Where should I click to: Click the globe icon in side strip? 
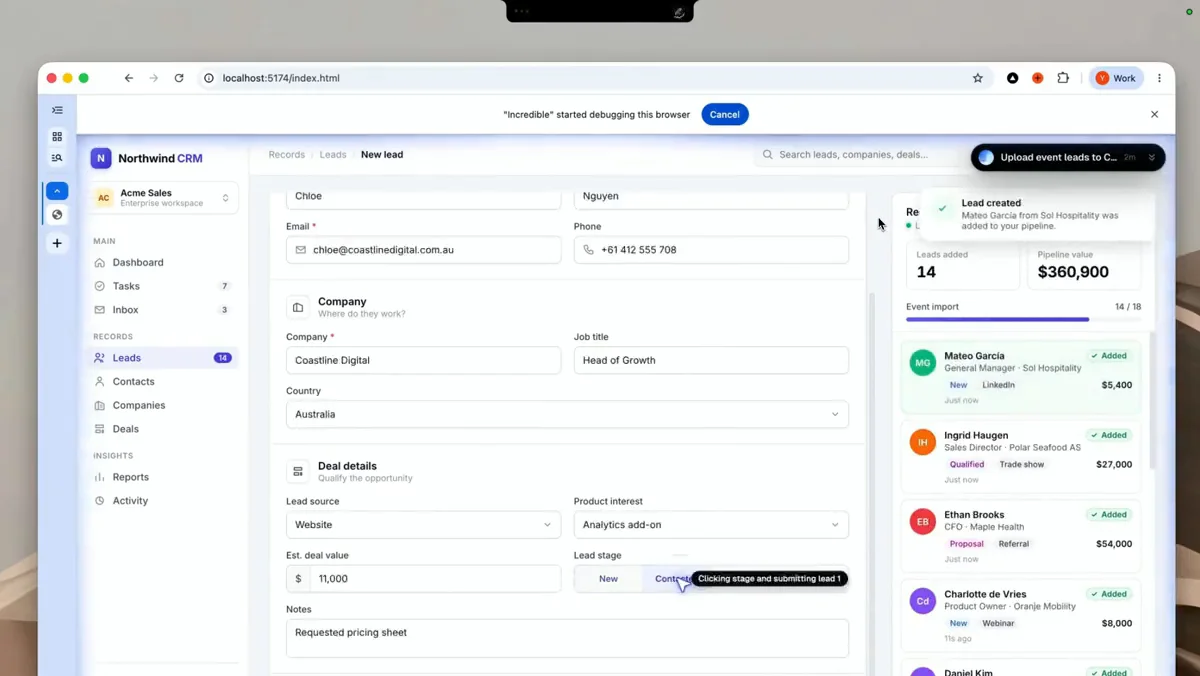57,215
